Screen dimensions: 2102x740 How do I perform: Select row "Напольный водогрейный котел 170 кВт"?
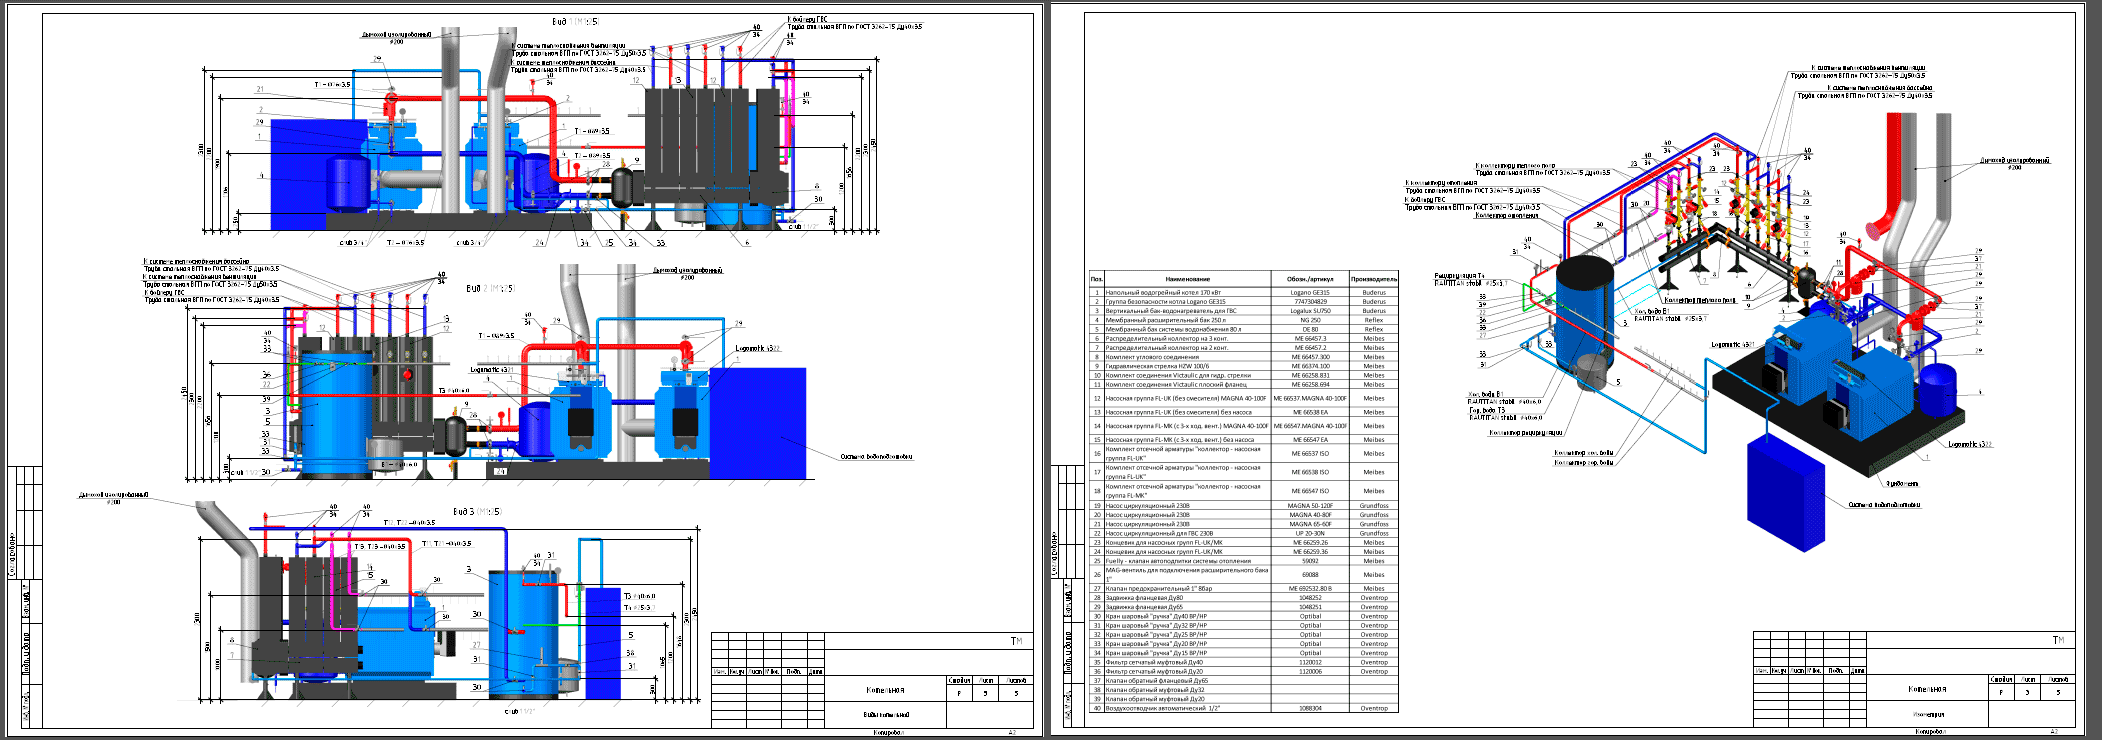pos(1244,293)
